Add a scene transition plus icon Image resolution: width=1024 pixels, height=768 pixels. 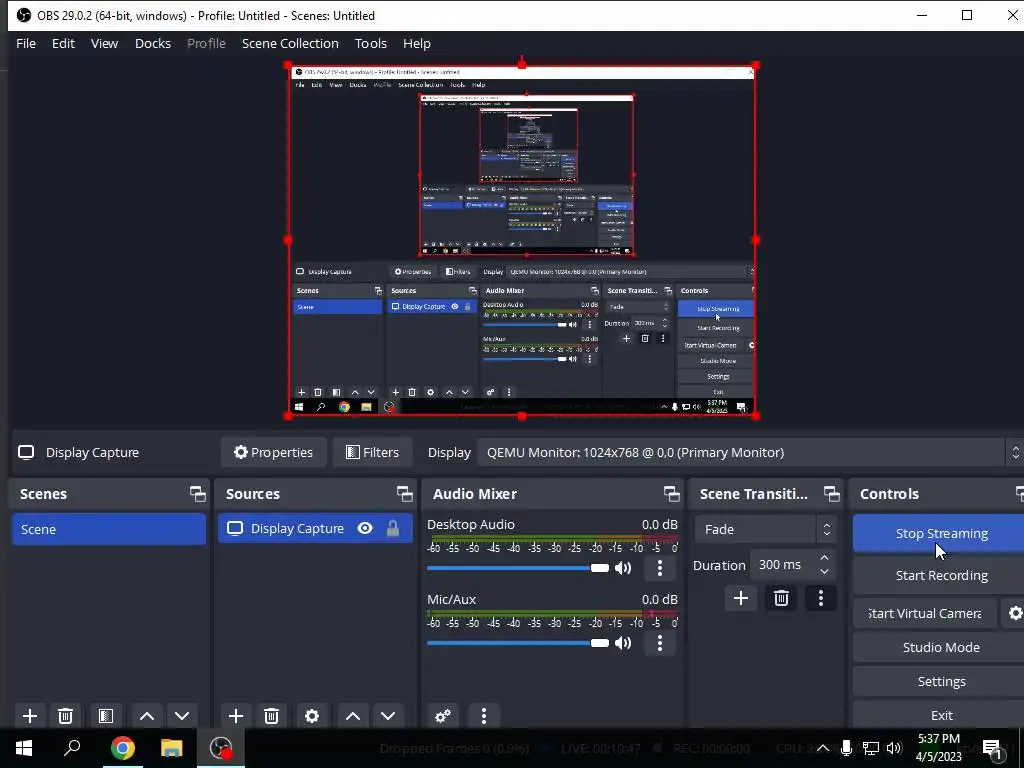(x=741, y=598)
